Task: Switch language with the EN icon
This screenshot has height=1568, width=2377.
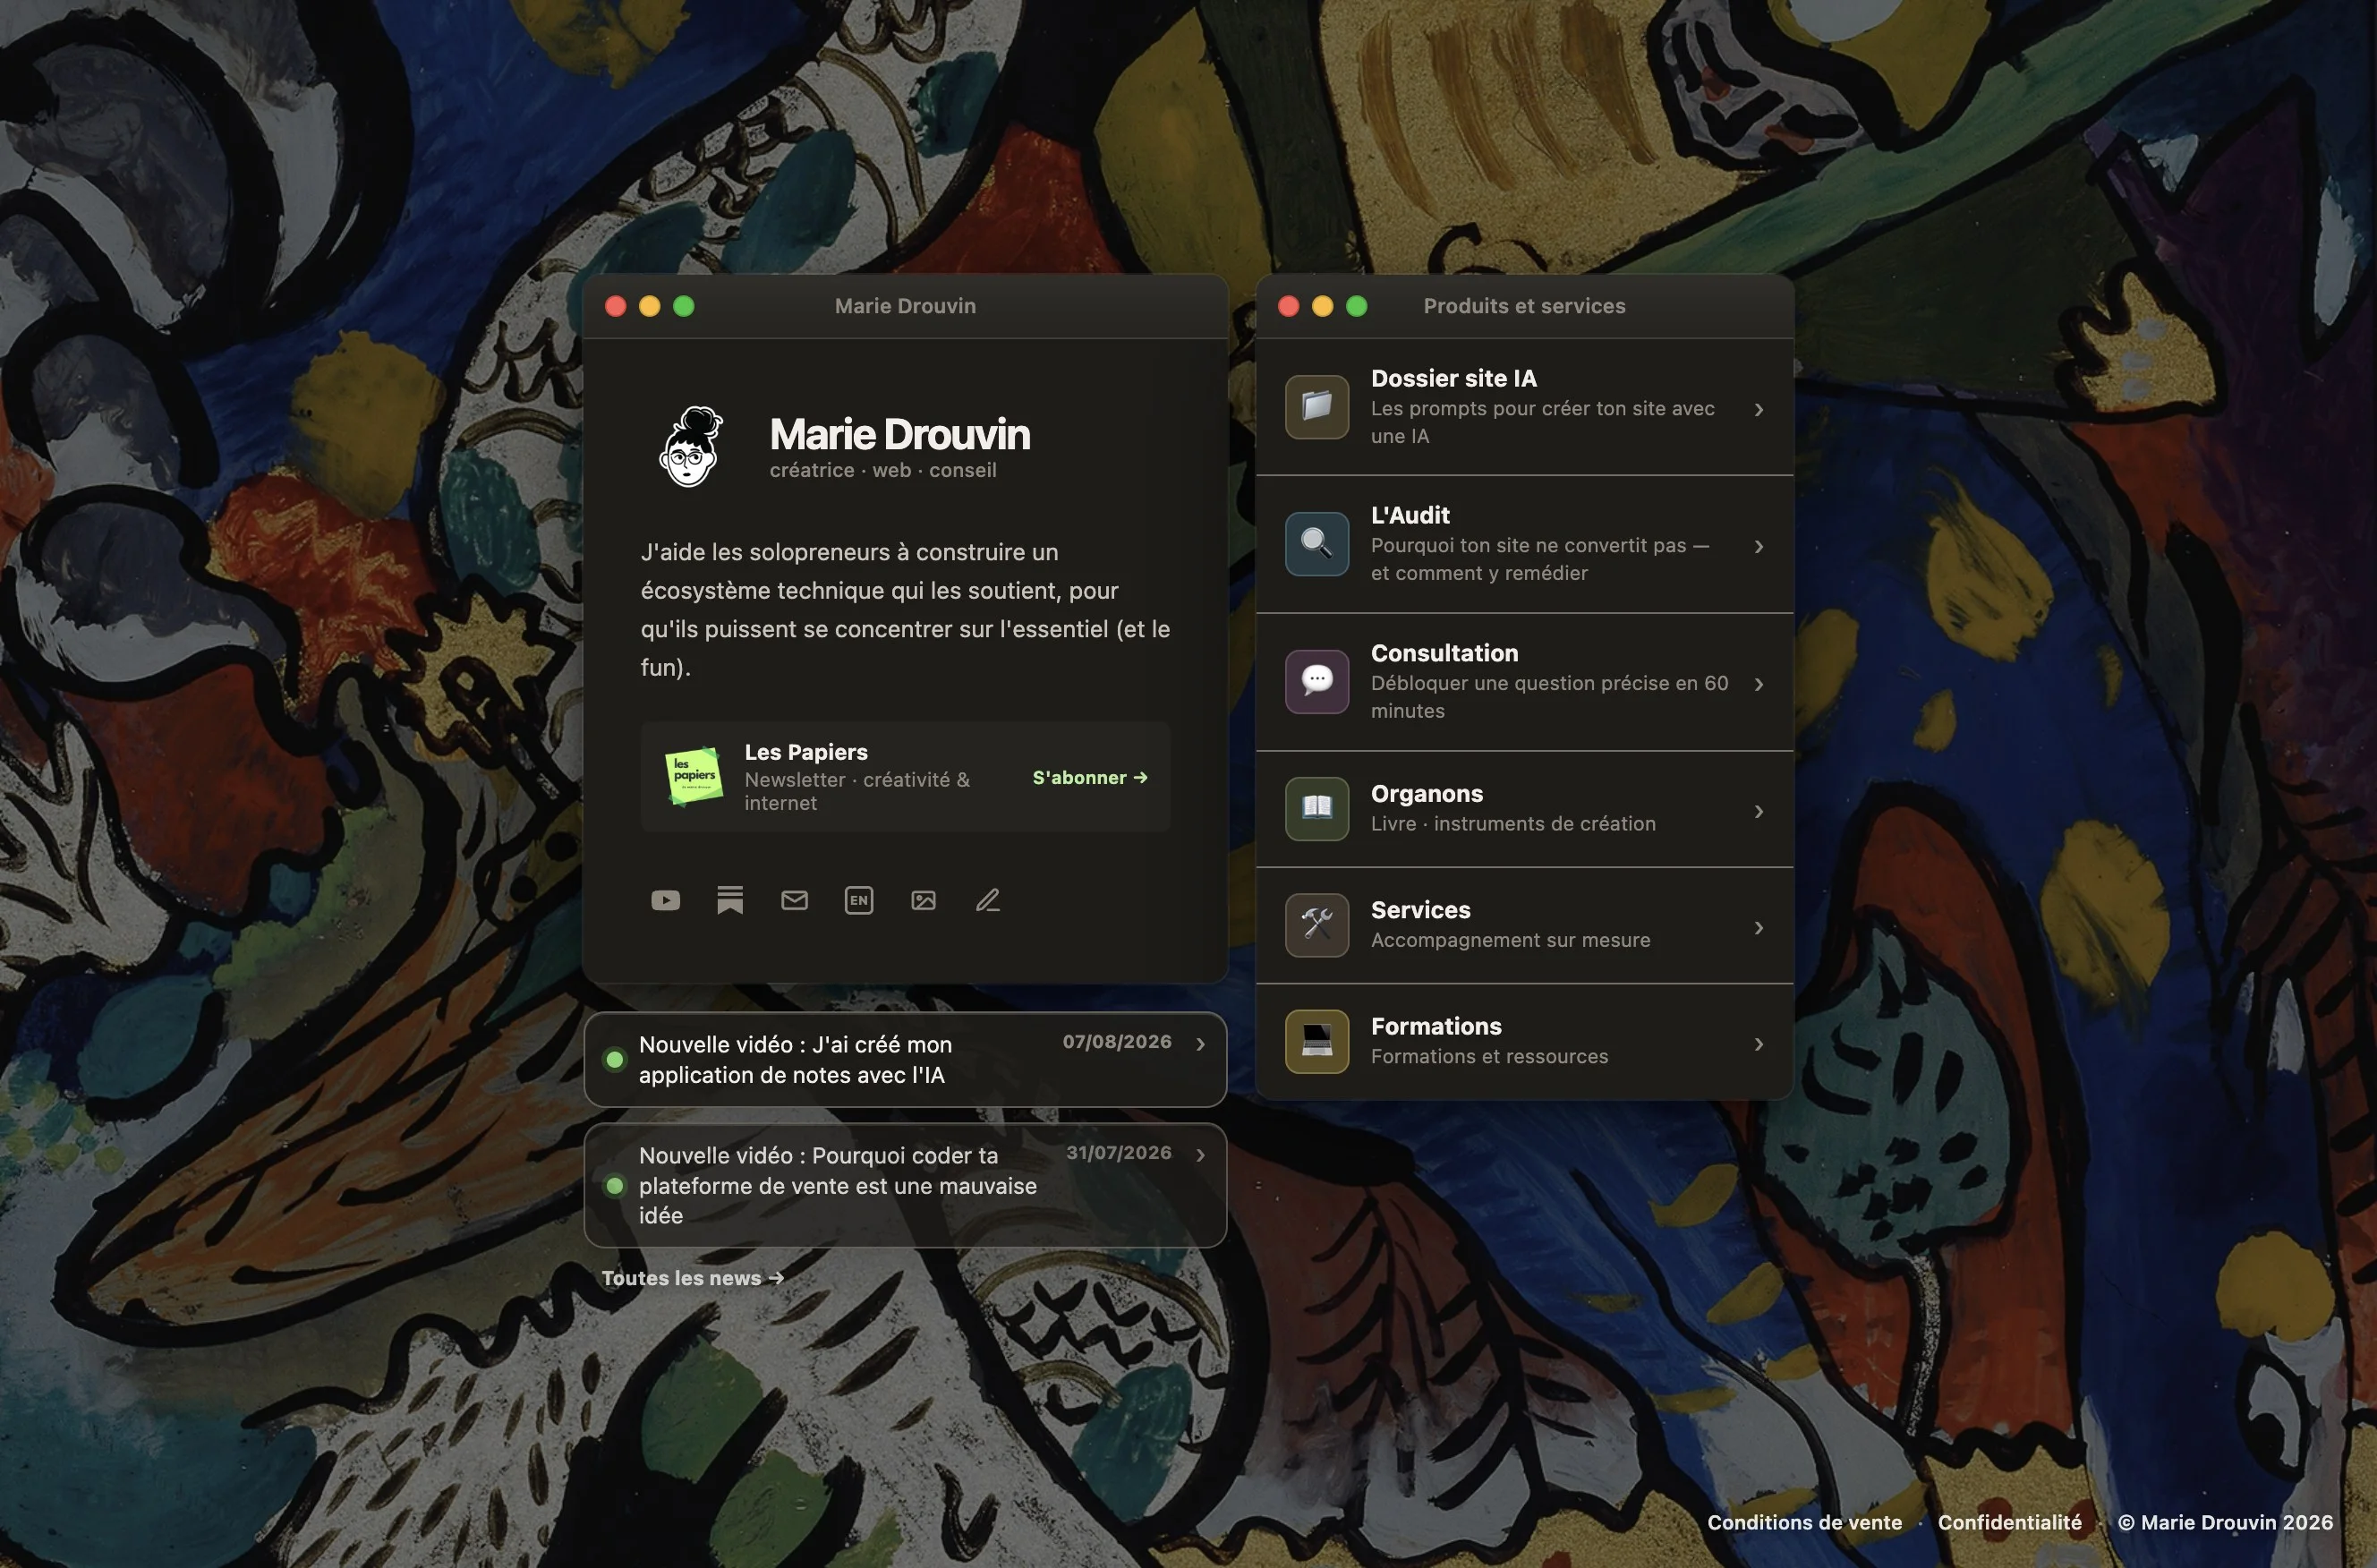Action: click(x=859, y=900)
